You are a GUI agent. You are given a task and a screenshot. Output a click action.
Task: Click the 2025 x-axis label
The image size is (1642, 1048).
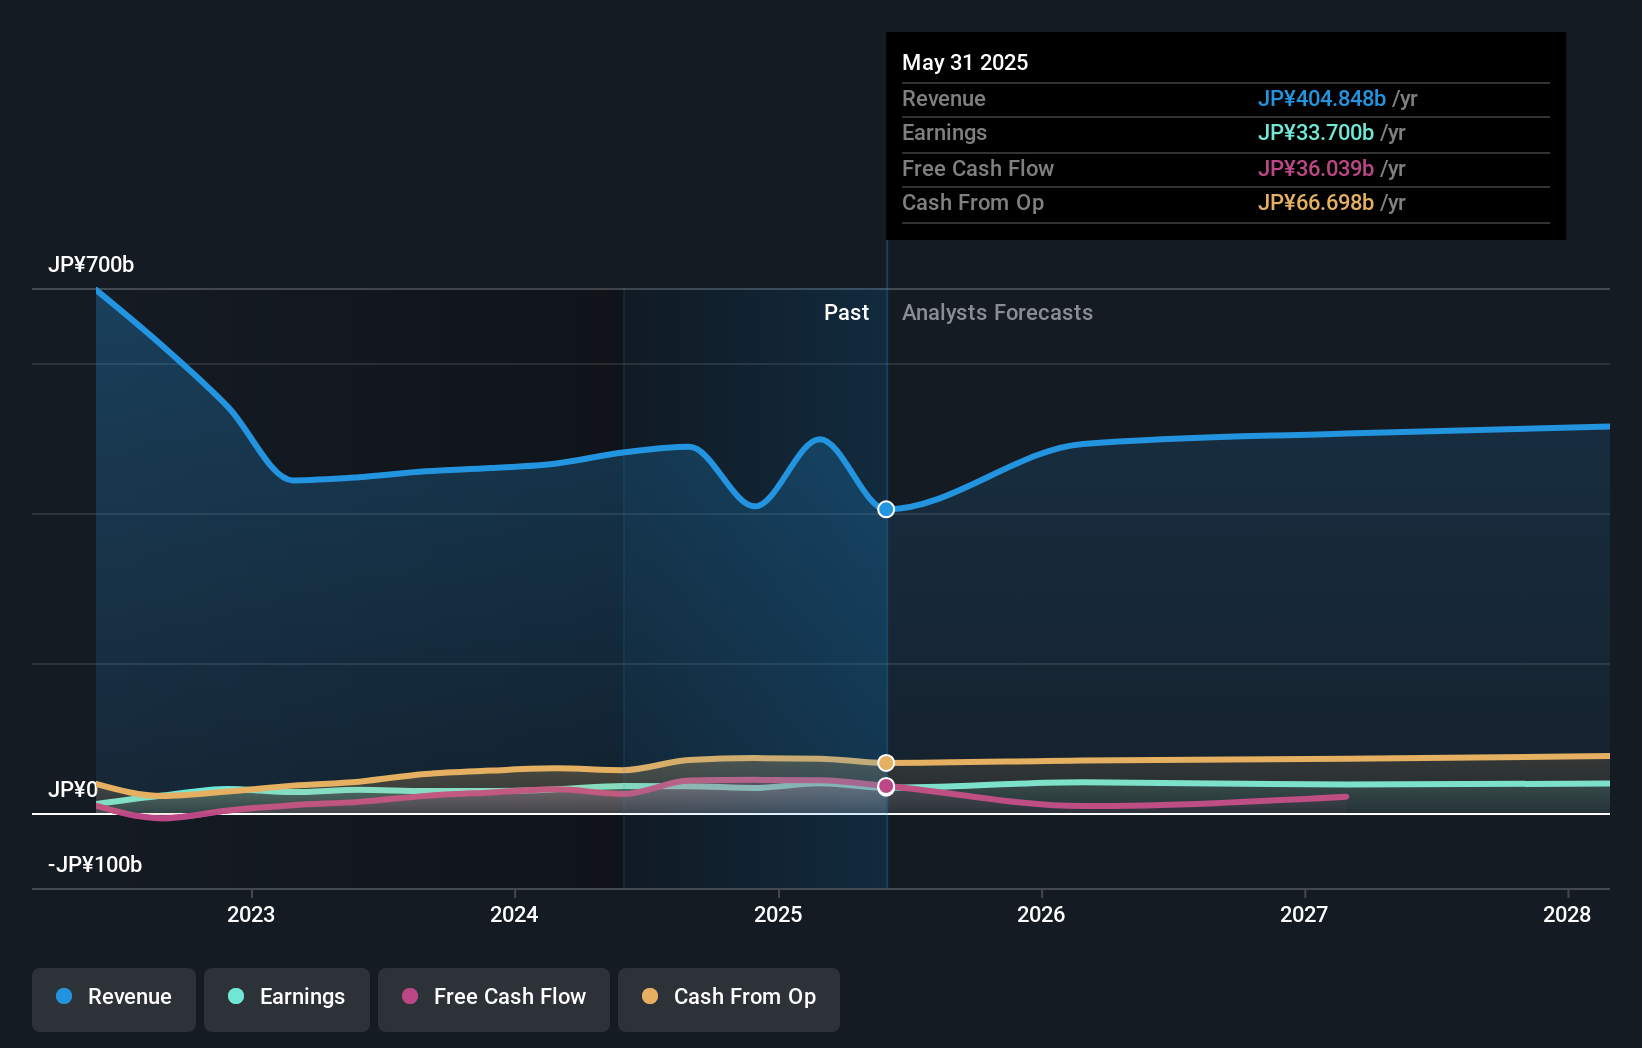[x=778, y=914]
